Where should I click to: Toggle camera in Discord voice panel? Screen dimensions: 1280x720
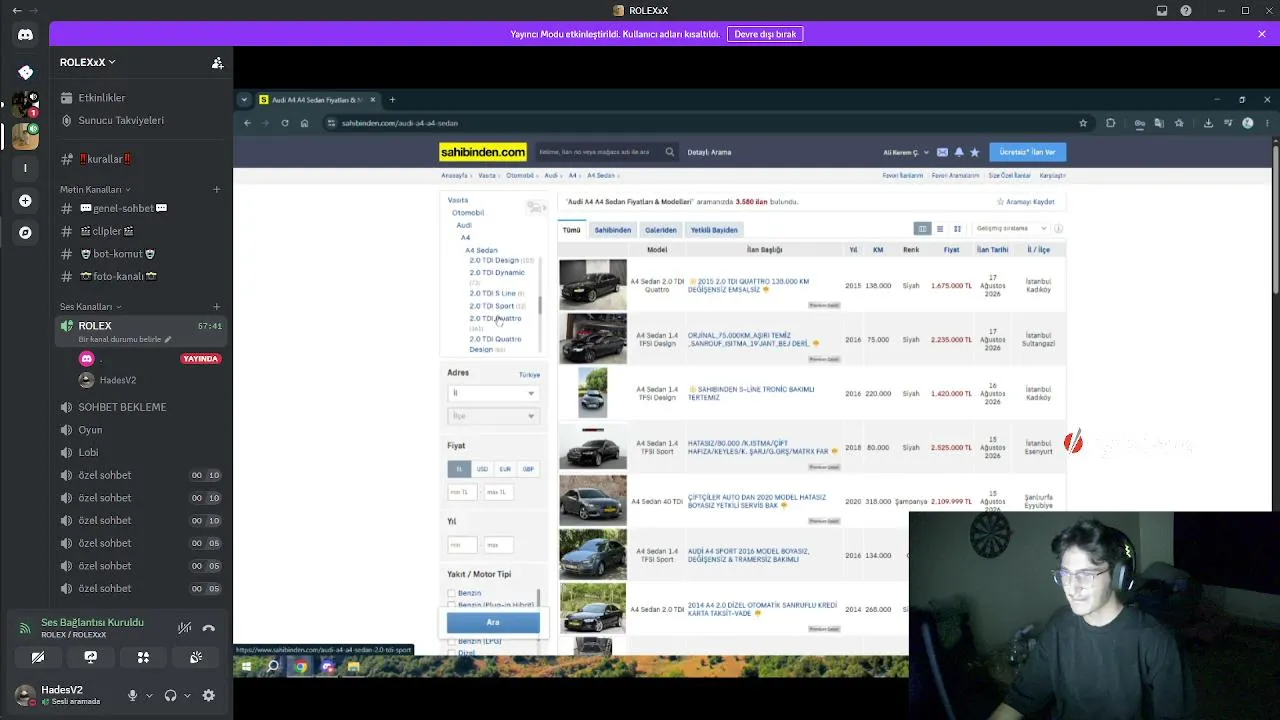tap(38, 657)
